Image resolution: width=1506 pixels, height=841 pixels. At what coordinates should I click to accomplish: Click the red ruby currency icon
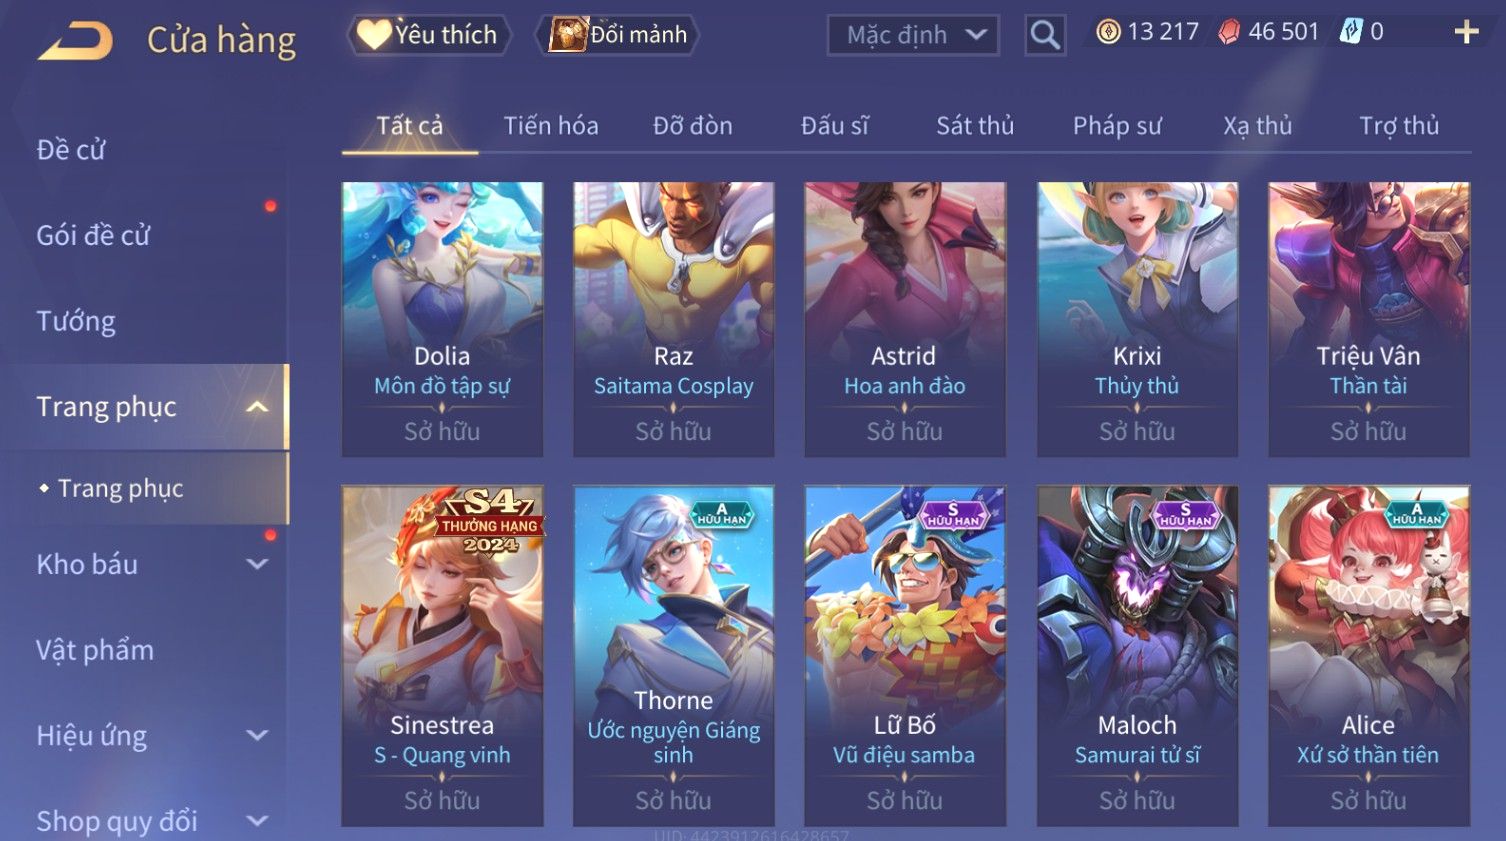coord(1229,32)
